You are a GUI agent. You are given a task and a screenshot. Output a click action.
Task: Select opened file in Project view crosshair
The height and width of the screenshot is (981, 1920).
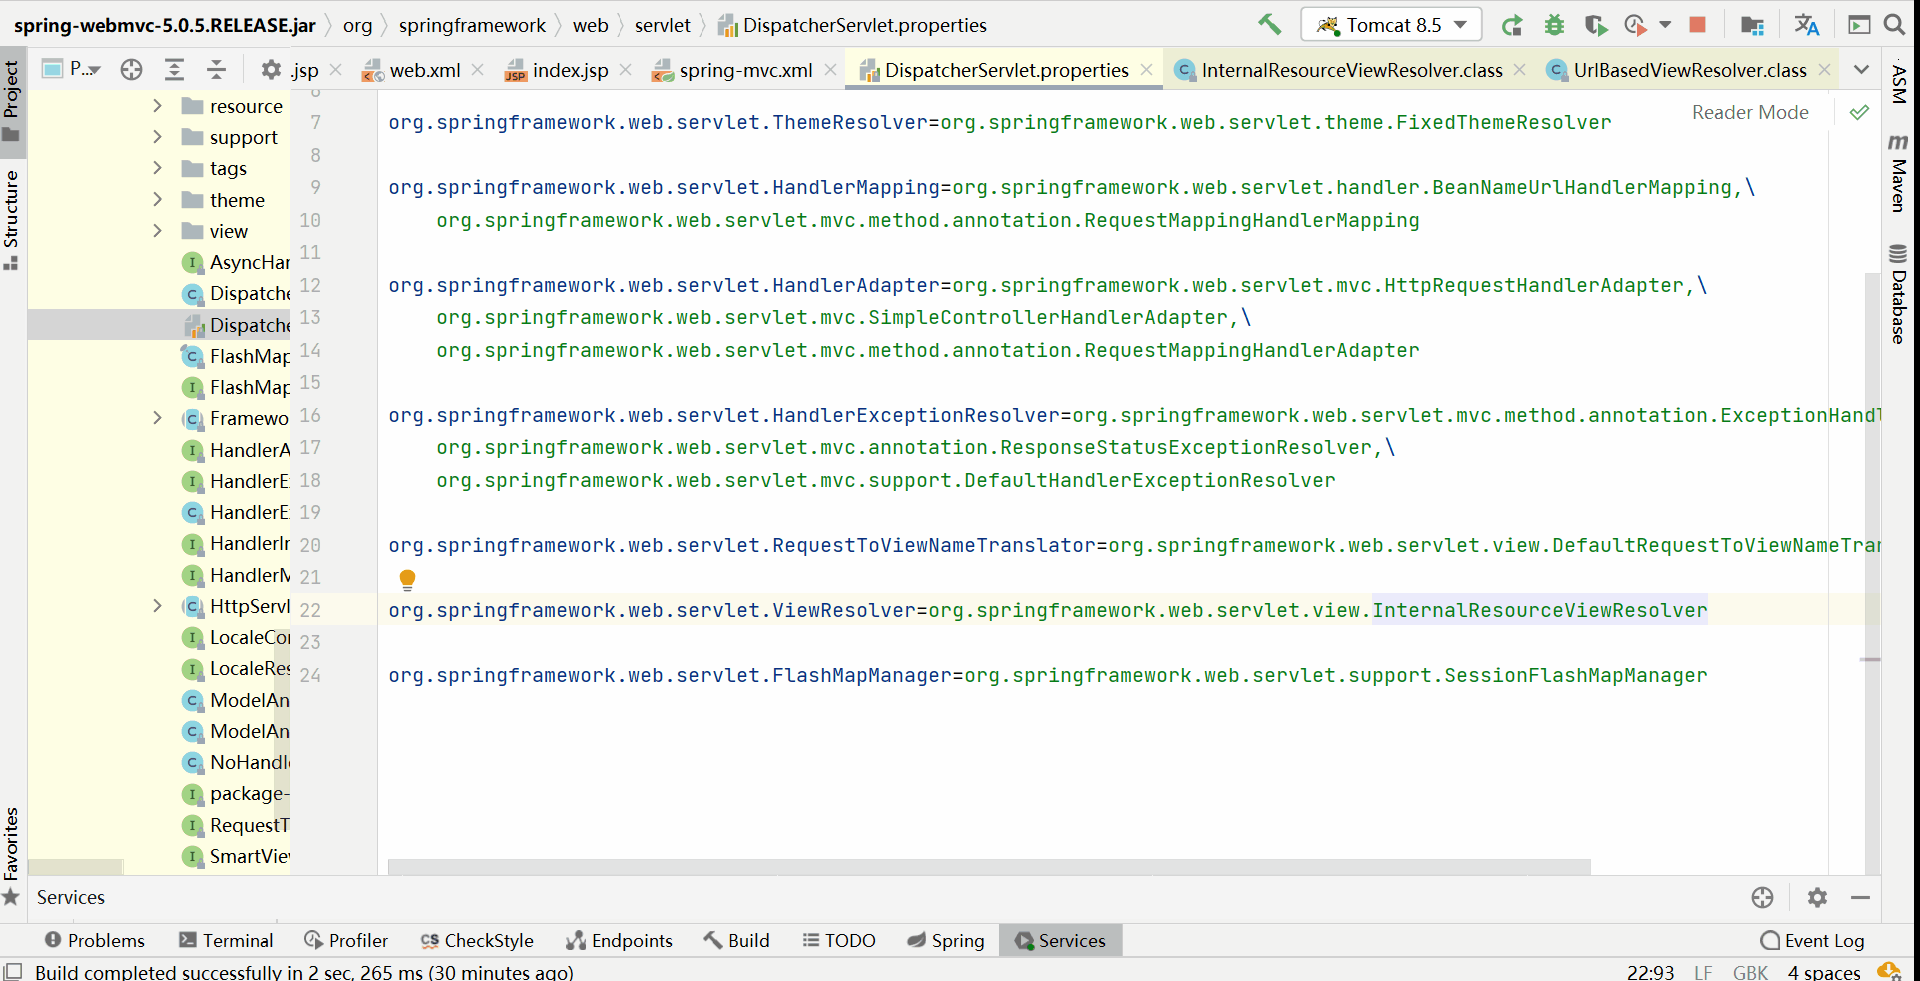pos(131,70)
